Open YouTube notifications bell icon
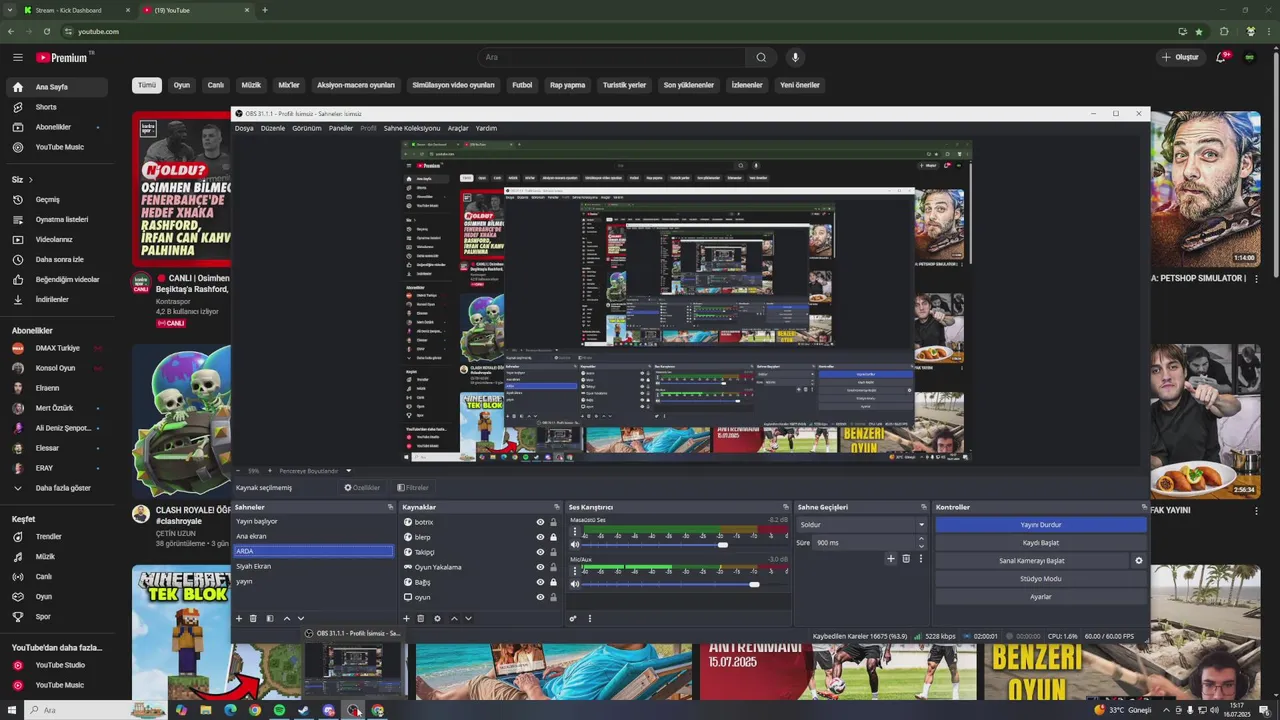The image size is (1280, 720). pos(1221,57)
